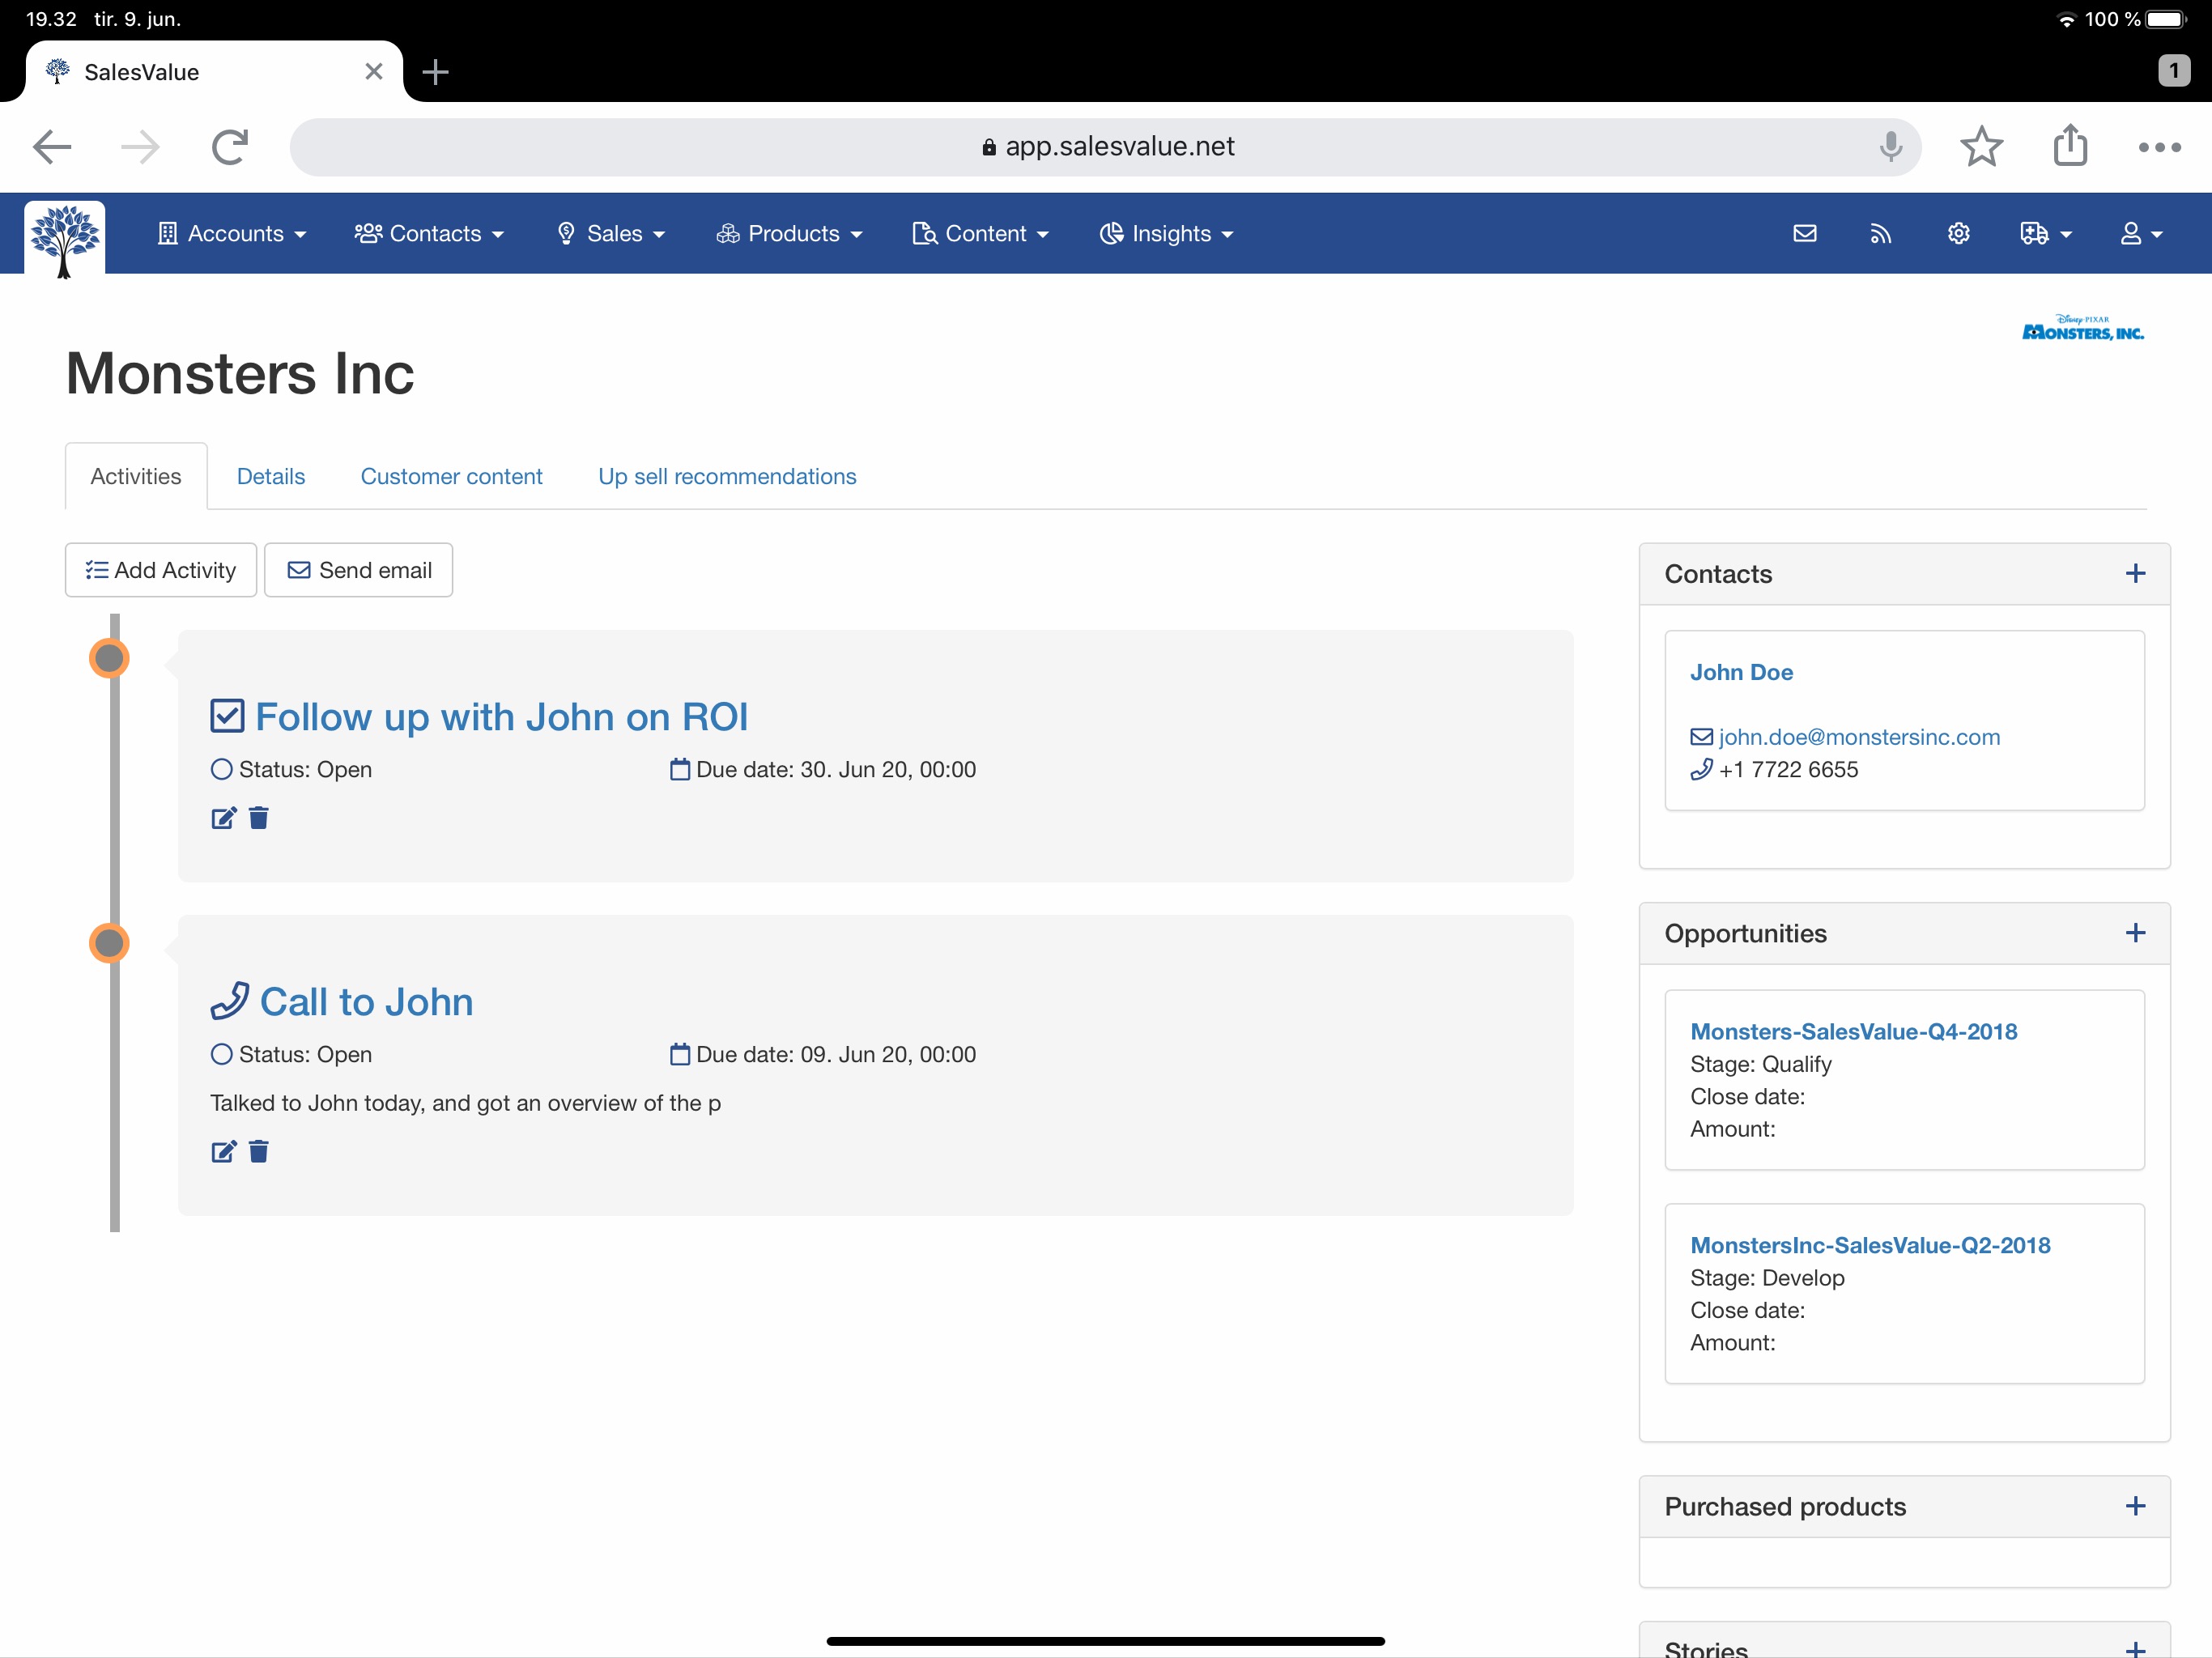The width and height of the screenshot is (2212, 1658).
Task: Open settings gear in the navbar
Action: [1958, 234]
